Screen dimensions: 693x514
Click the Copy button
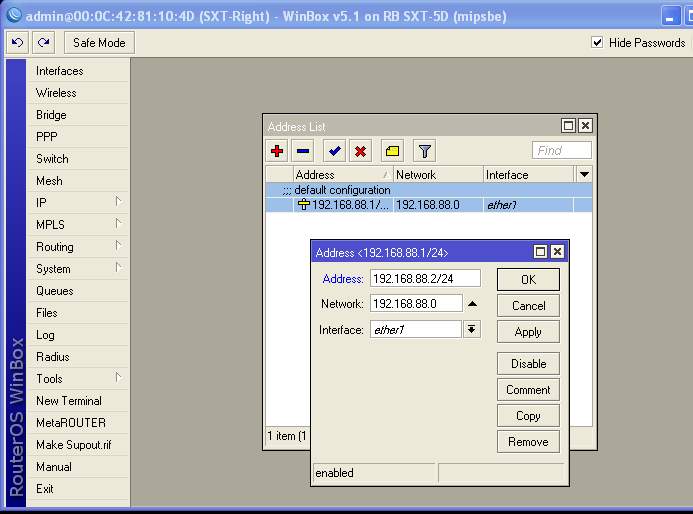point(528,416)
